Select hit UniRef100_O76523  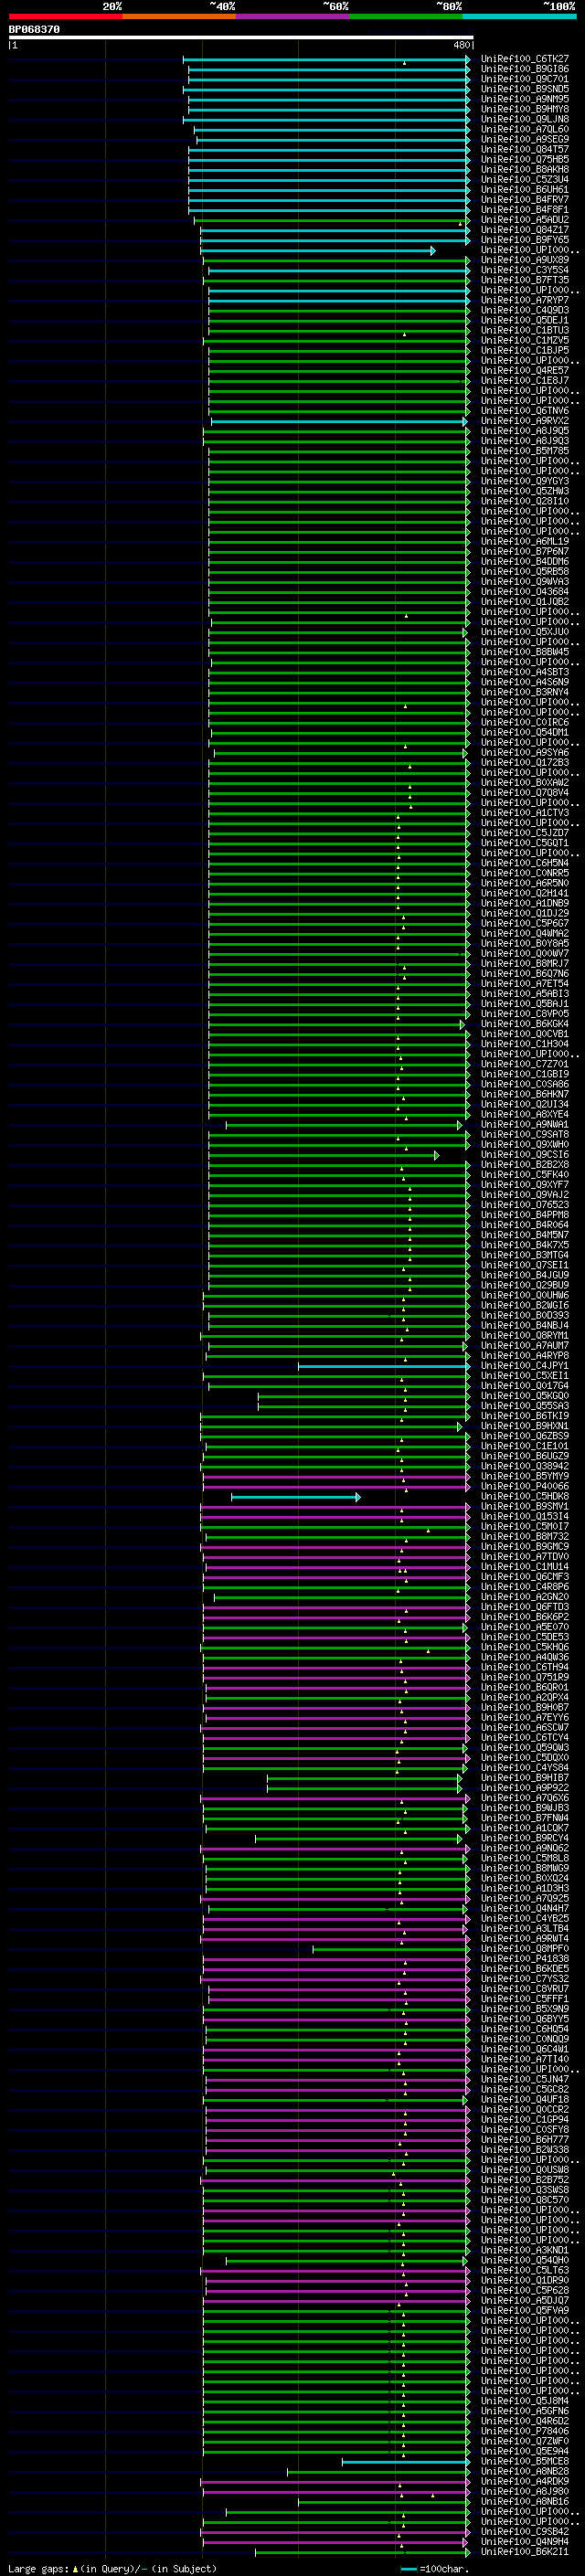click(525, 1205)
